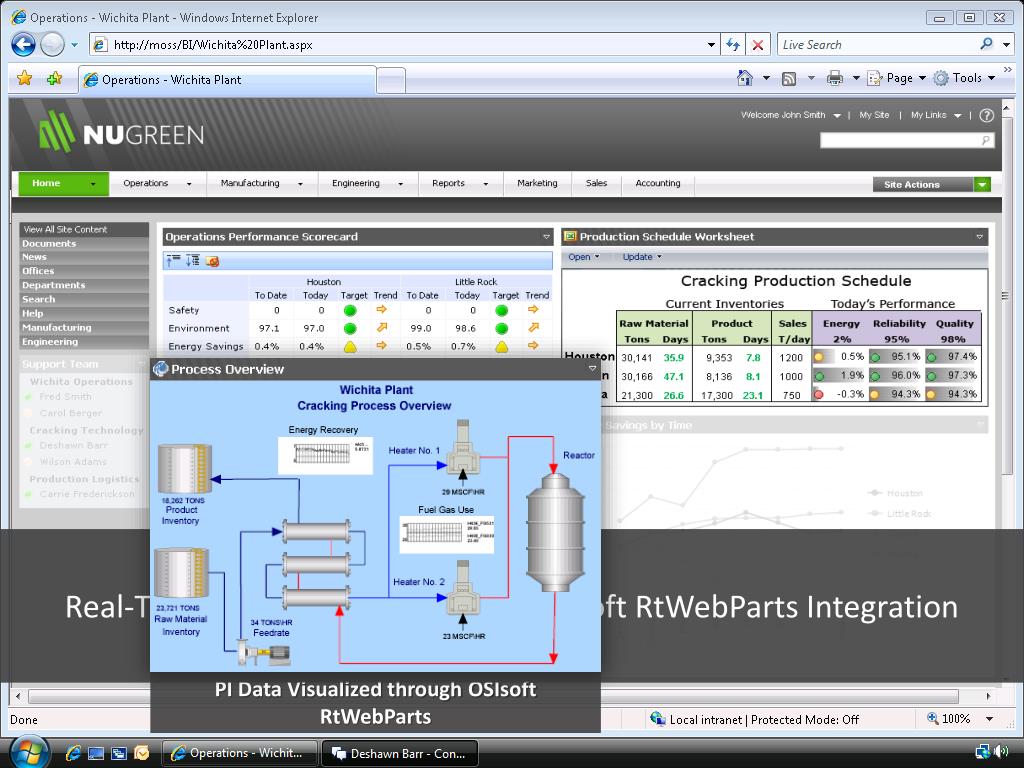Click the scorecard expand rows toolbar icon
This screenshot has width=1024, height=768.
(x=193, y=261)
